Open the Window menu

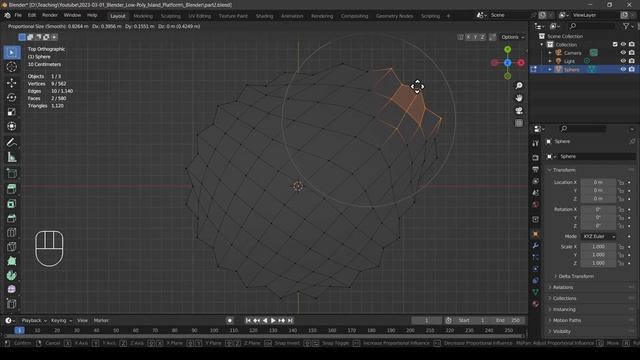(x=72, y=15)
